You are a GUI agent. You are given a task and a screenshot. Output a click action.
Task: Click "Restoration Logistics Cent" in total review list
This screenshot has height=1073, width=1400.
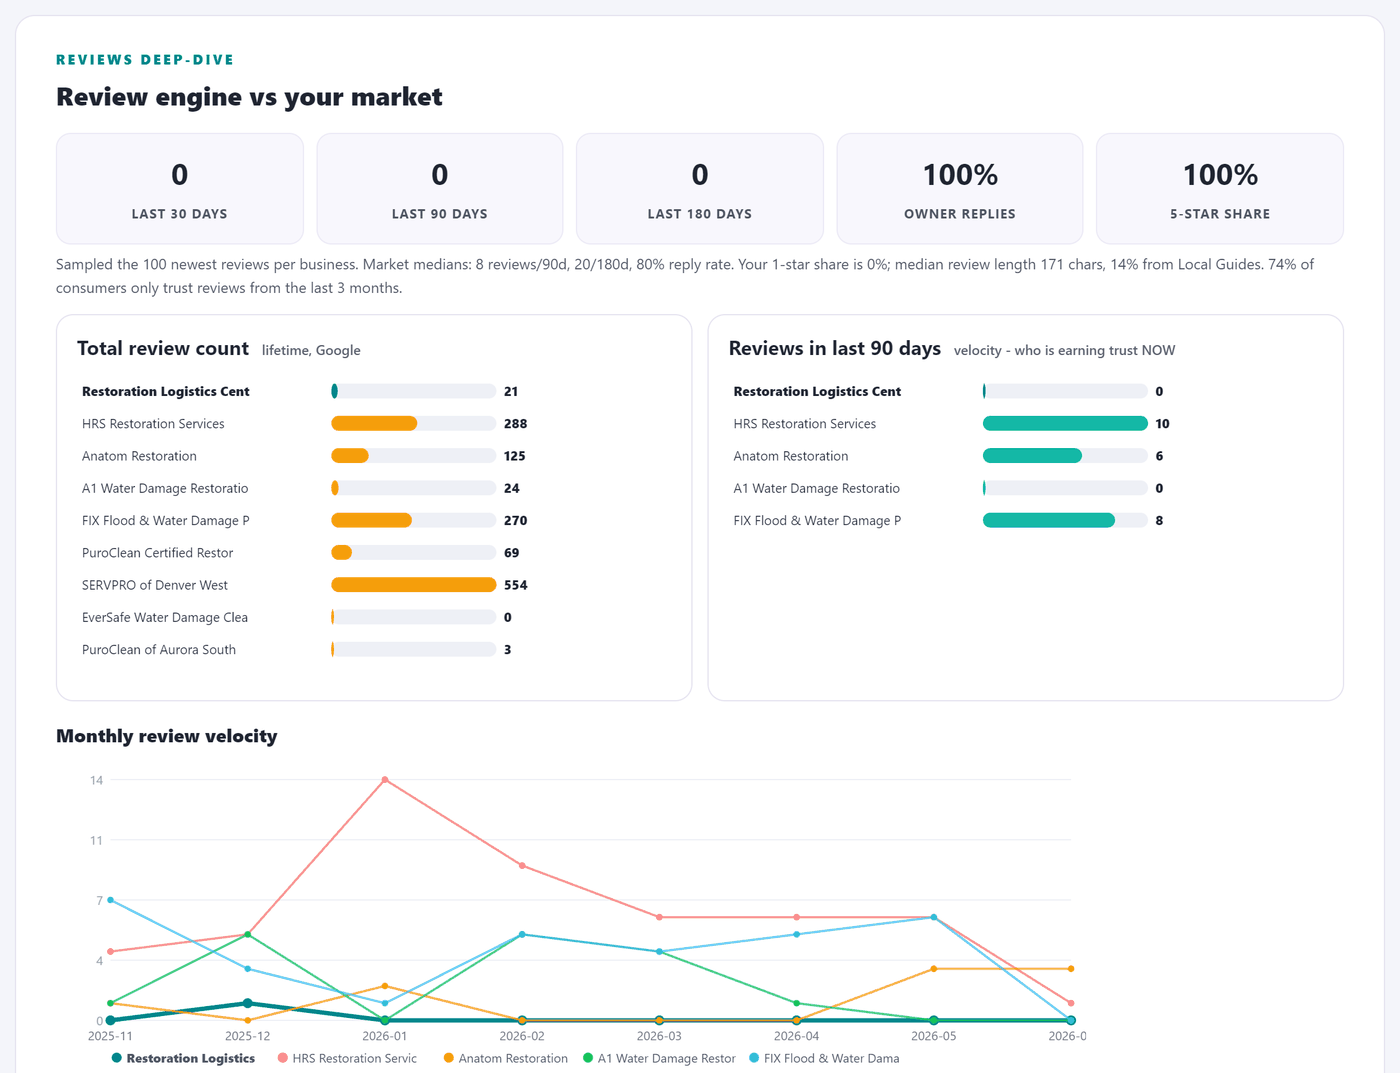click(x=166, y=392)
